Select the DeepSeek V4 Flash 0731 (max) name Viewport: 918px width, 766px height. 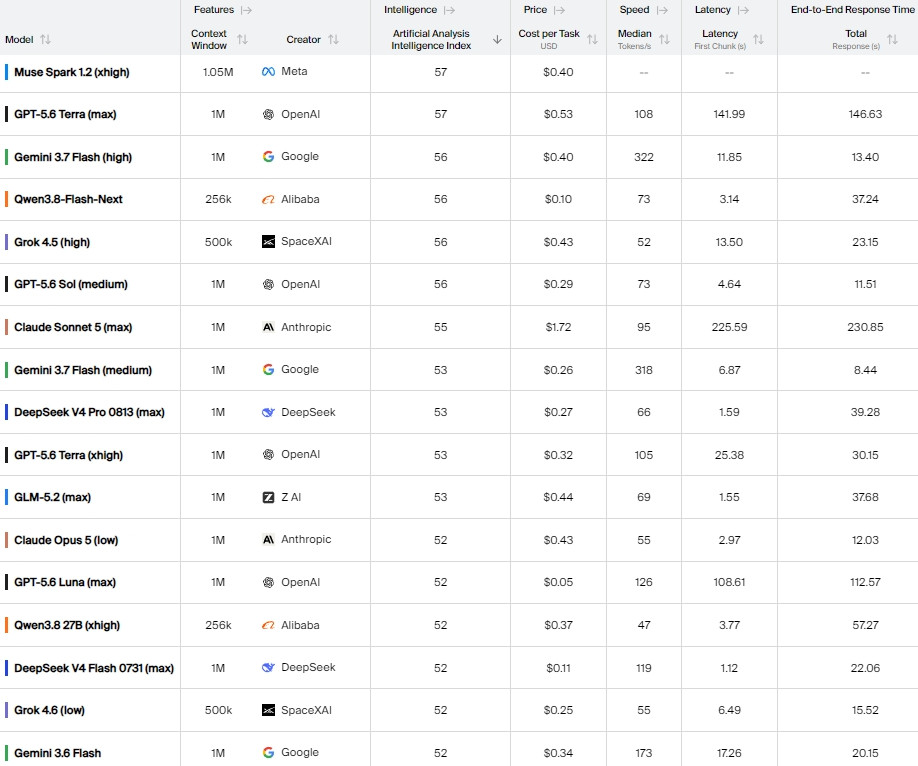pyautogui.click(x=94, y=668)
